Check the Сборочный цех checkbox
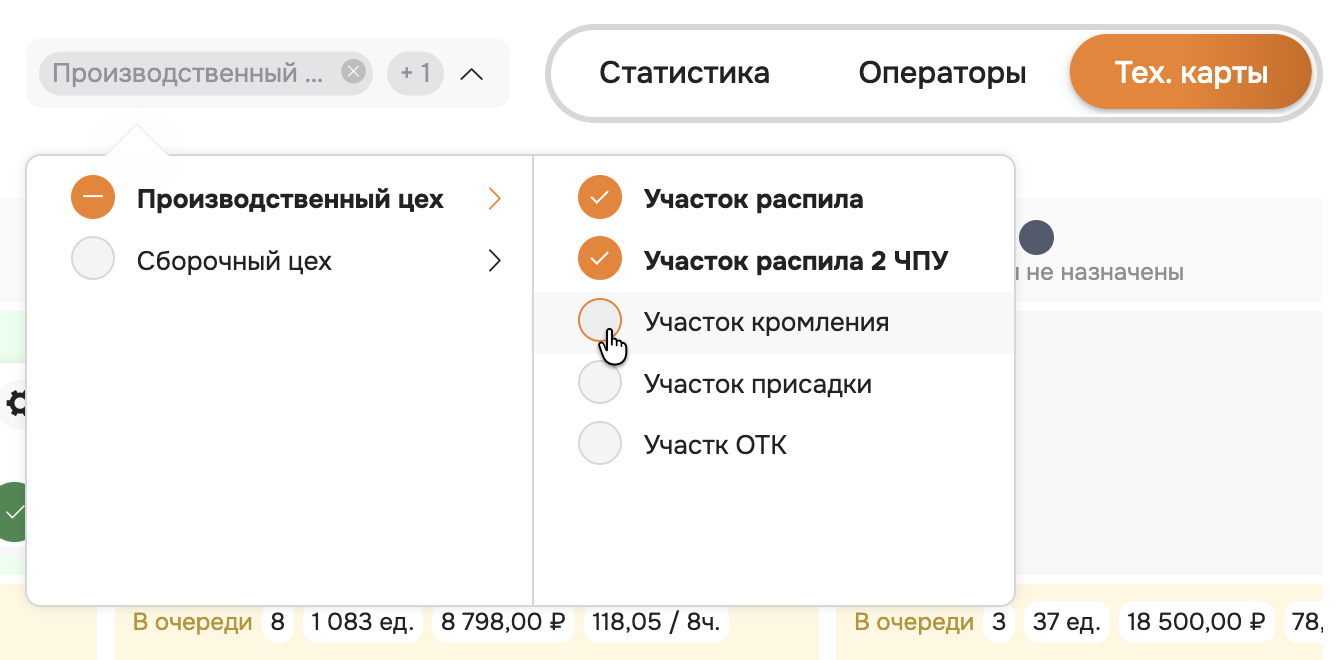 pos(93,261)
